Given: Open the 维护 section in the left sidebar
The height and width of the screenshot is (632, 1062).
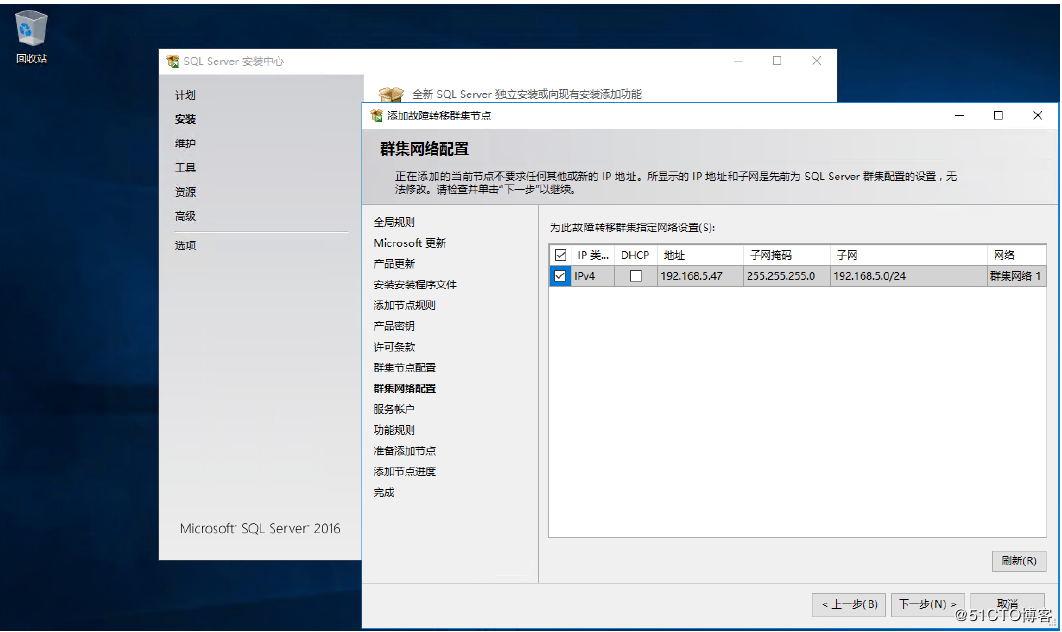Looking at the screenshot, I should (x=184, y=144).
